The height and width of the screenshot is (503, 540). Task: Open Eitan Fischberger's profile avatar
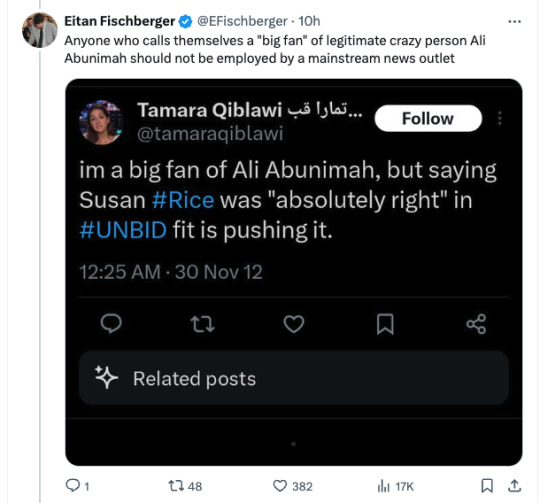click(40, 30)
